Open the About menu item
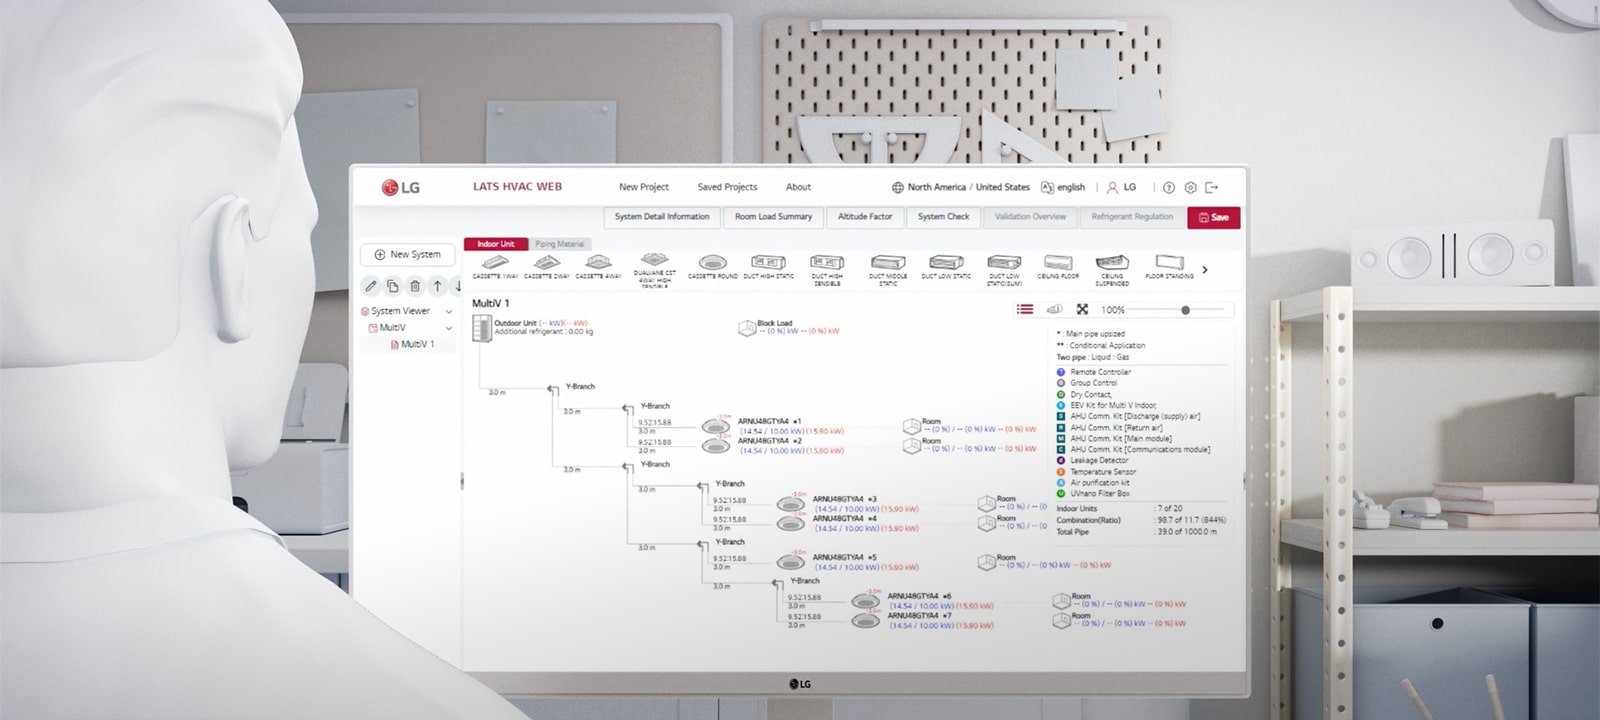The width and height of the screenshot is (1600, 720). [x=798, y=187]
